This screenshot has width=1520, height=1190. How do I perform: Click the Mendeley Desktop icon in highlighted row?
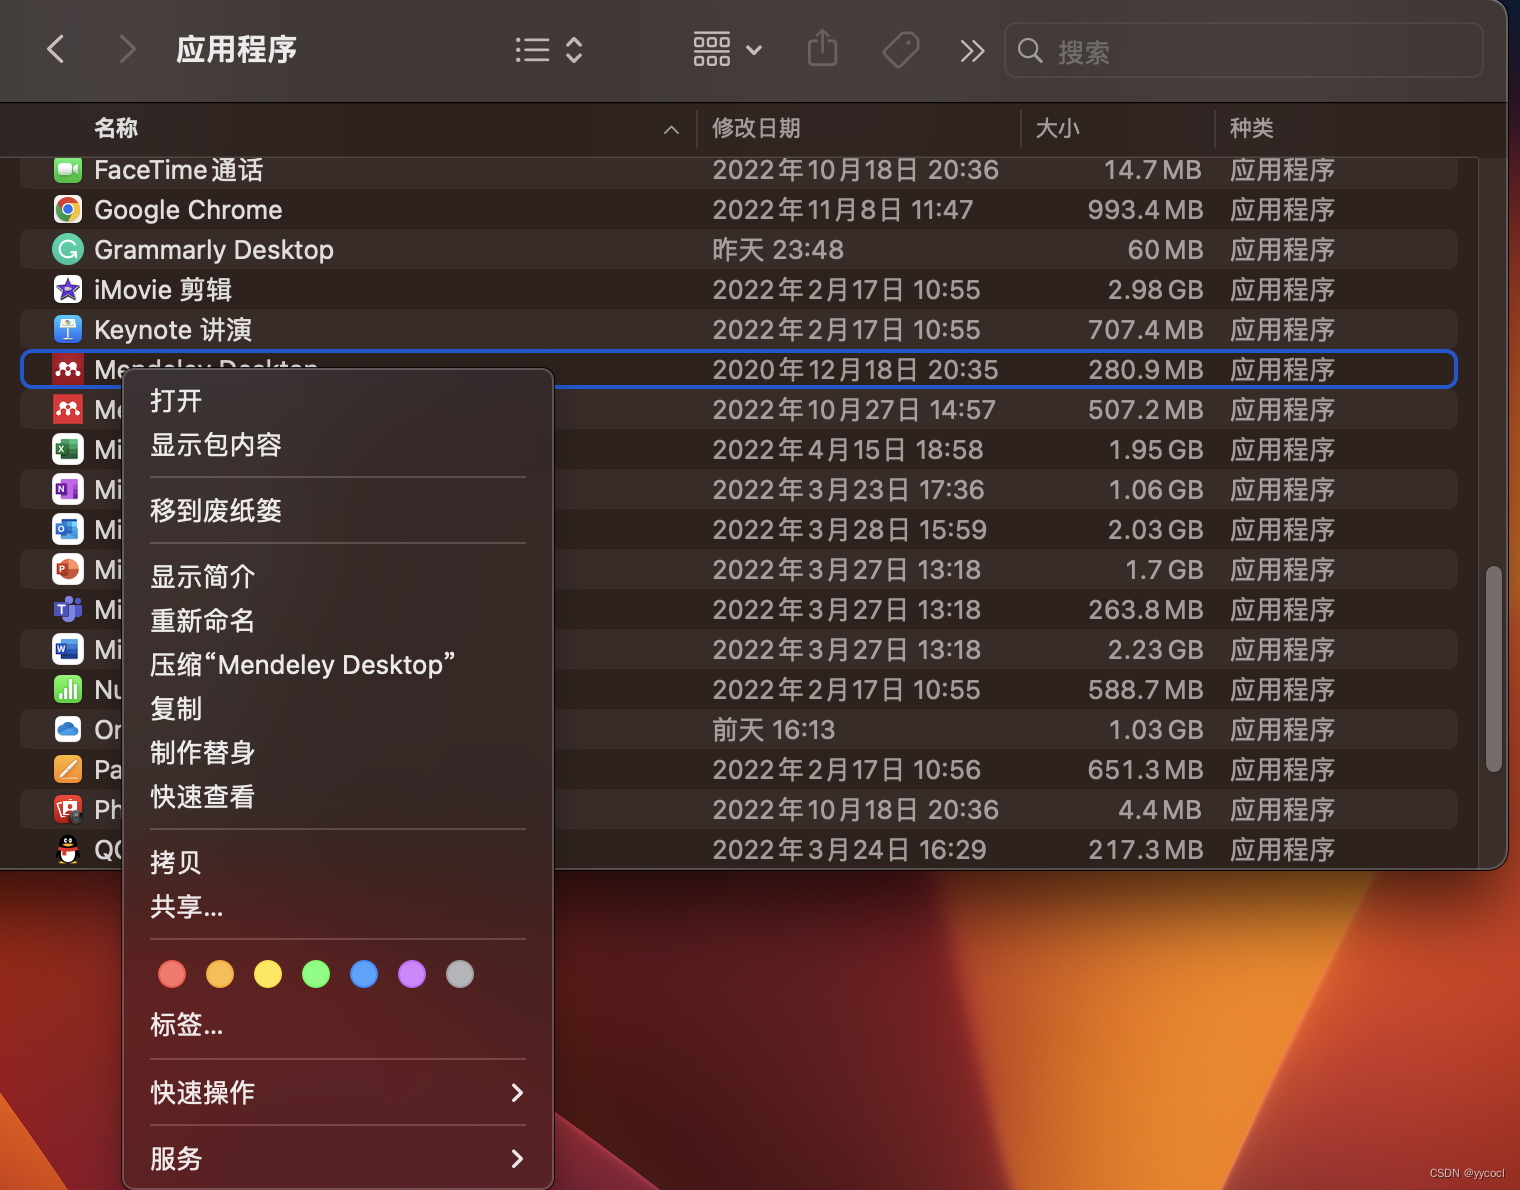pyautogui.click(x=68, y=370)
